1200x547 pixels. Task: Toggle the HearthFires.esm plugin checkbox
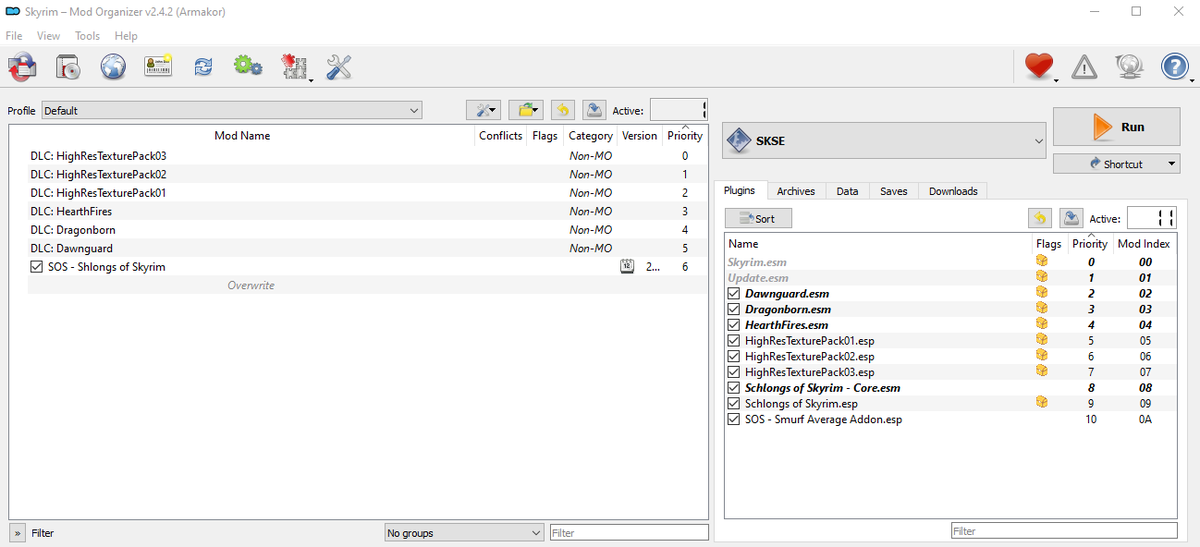734,325
